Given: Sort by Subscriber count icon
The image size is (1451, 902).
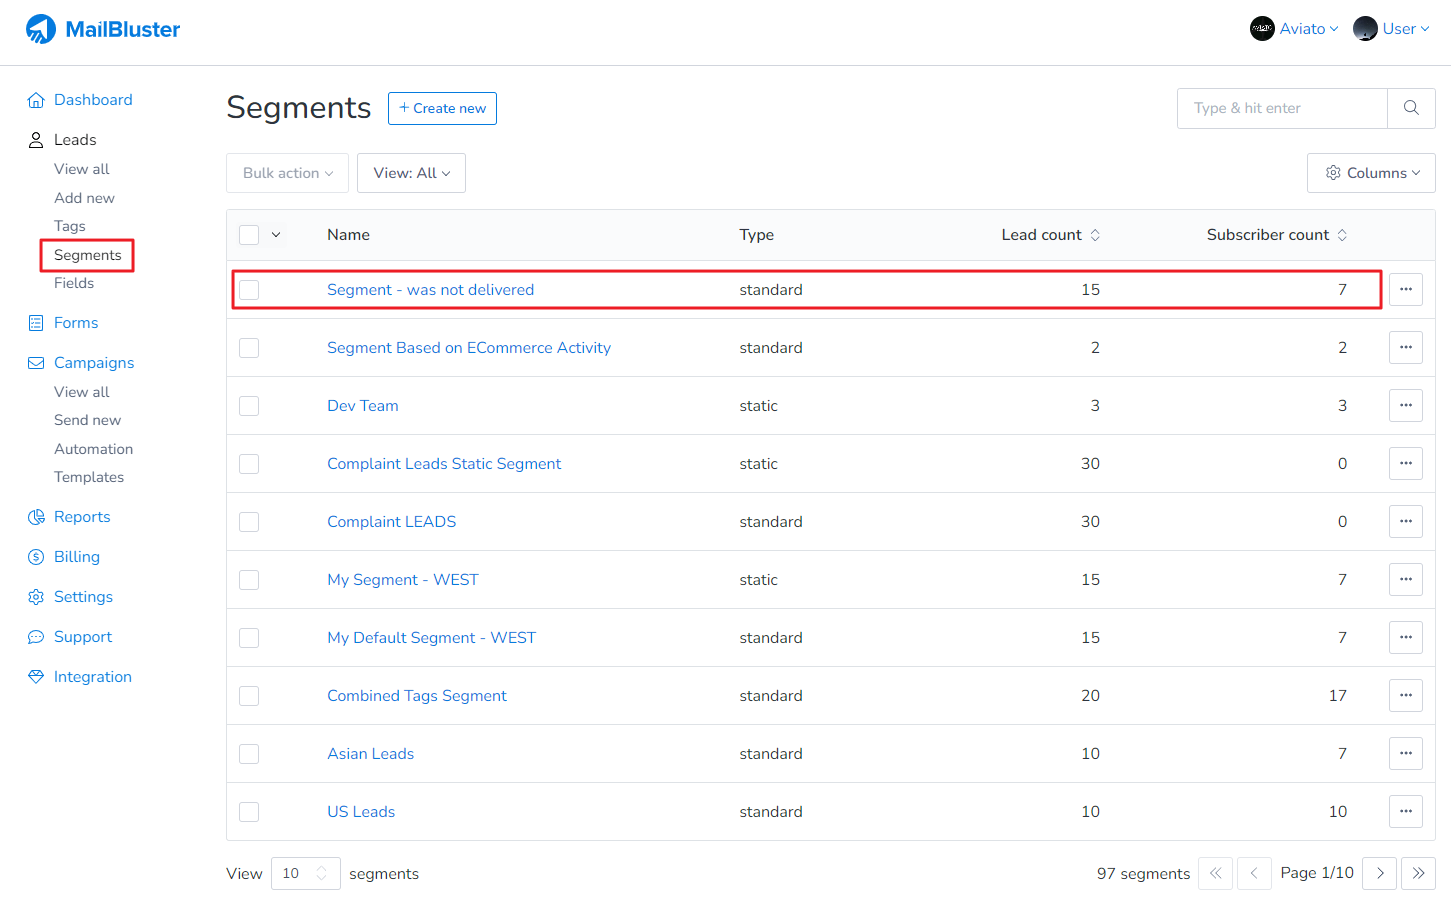Looking at the screenshot, I should [x=1342, y=235].
